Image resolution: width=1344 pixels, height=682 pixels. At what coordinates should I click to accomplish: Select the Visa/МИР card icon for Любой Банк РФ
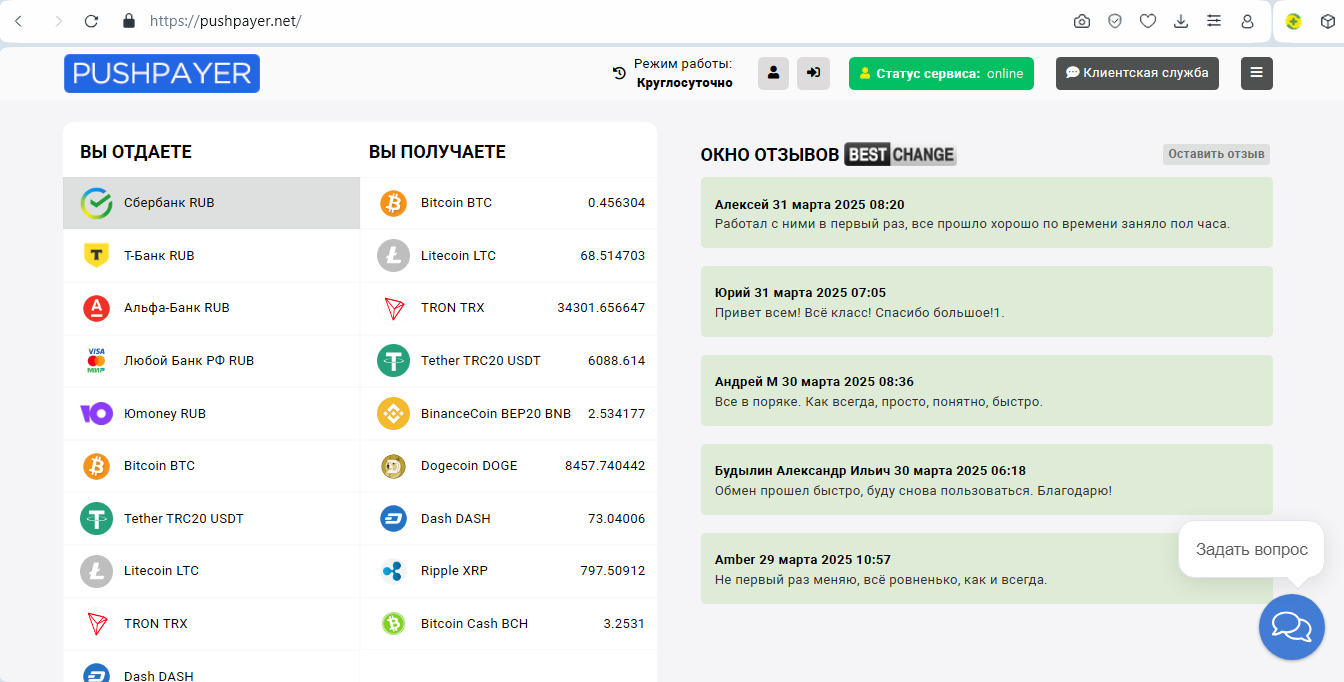click(96, 361)
